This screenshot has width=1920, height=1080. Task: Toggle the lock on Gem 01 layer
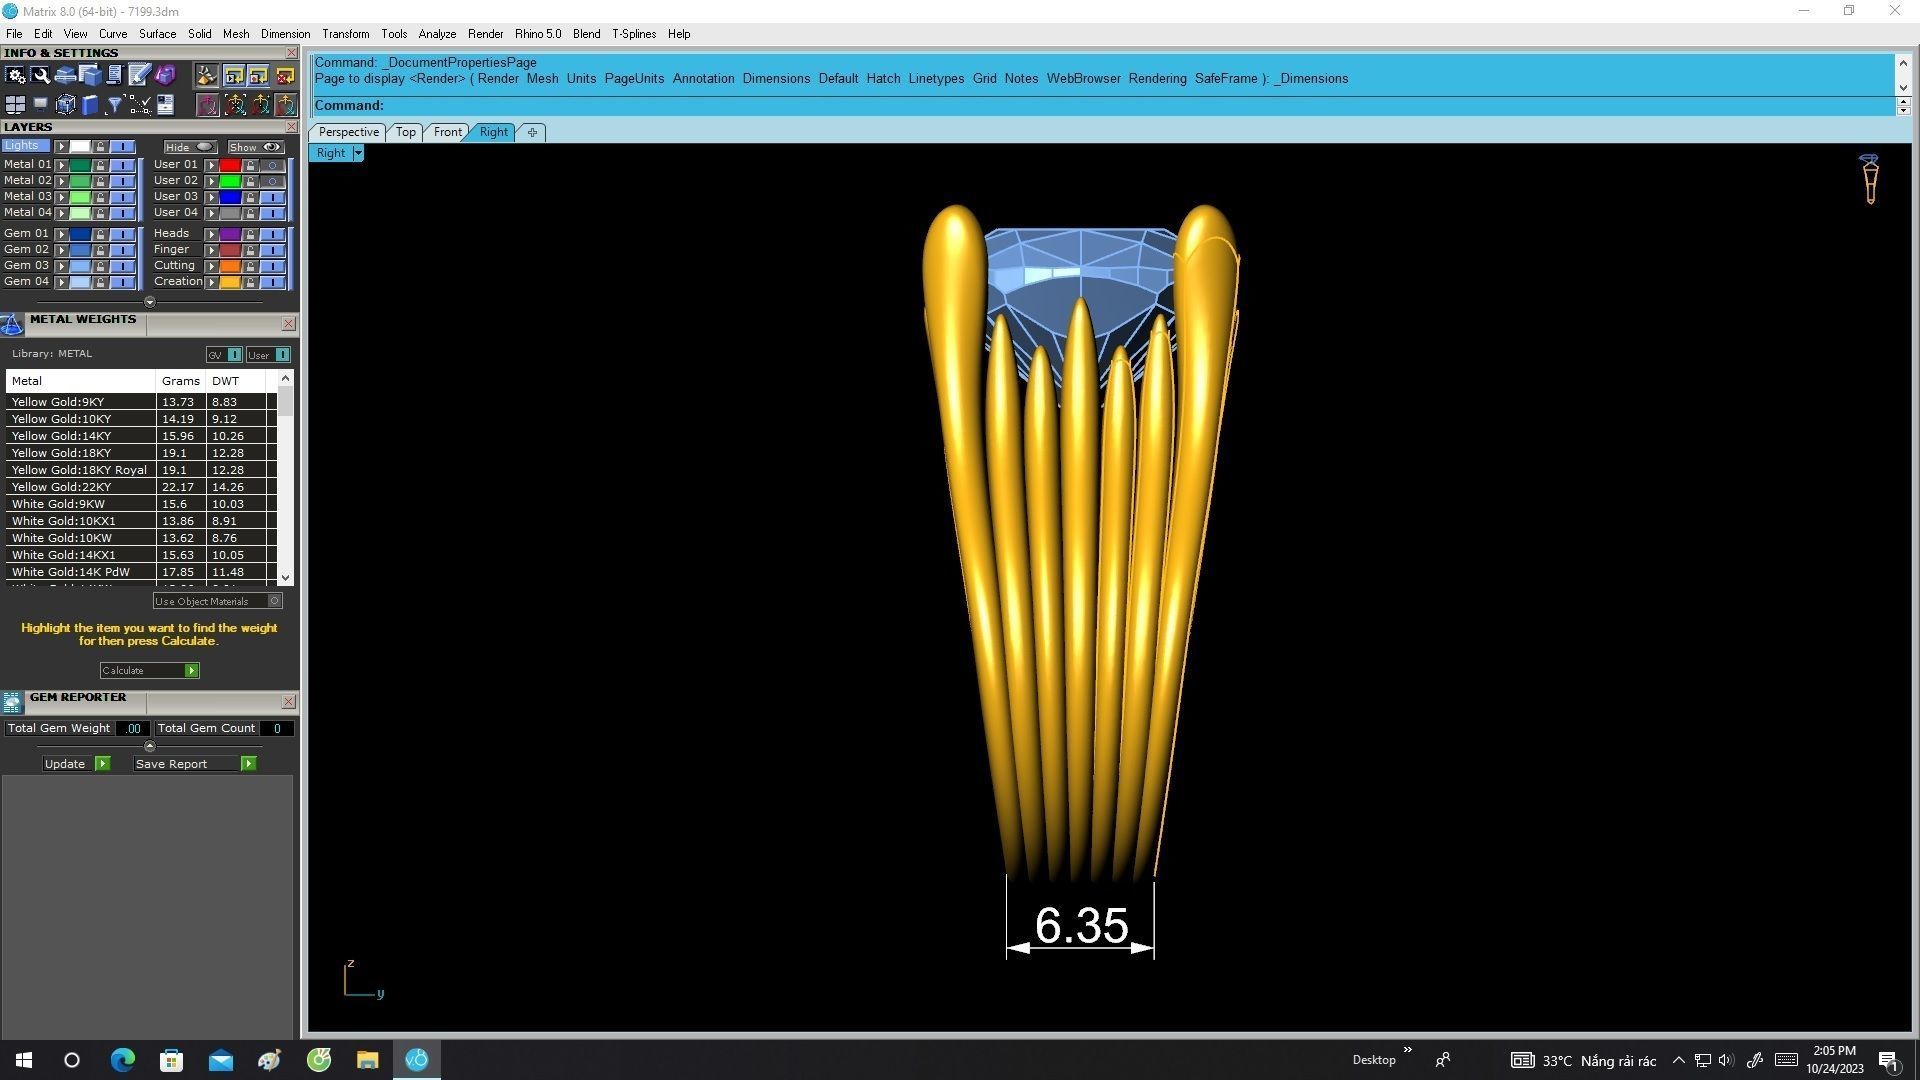[x=100, y=234]
